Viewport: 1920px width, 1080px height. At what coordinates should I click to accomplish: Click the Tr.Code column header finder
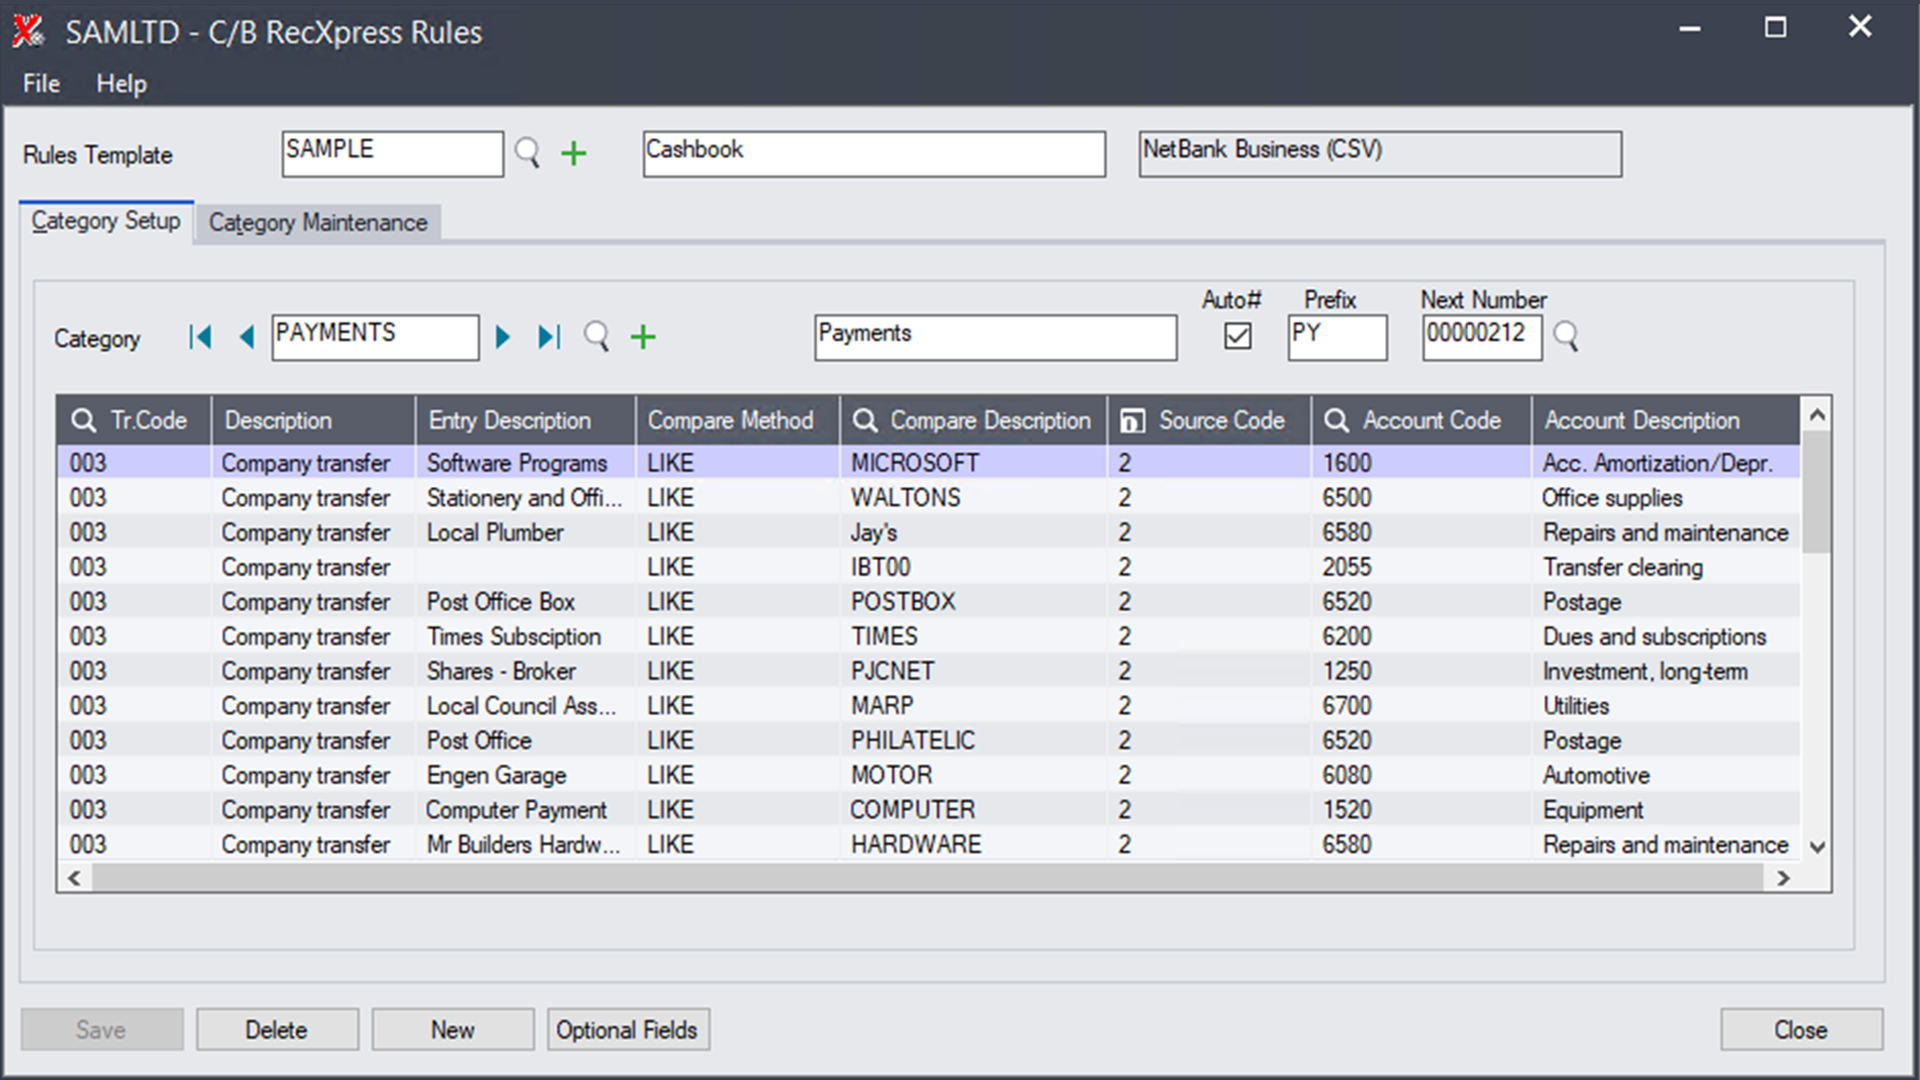(84, 420)
